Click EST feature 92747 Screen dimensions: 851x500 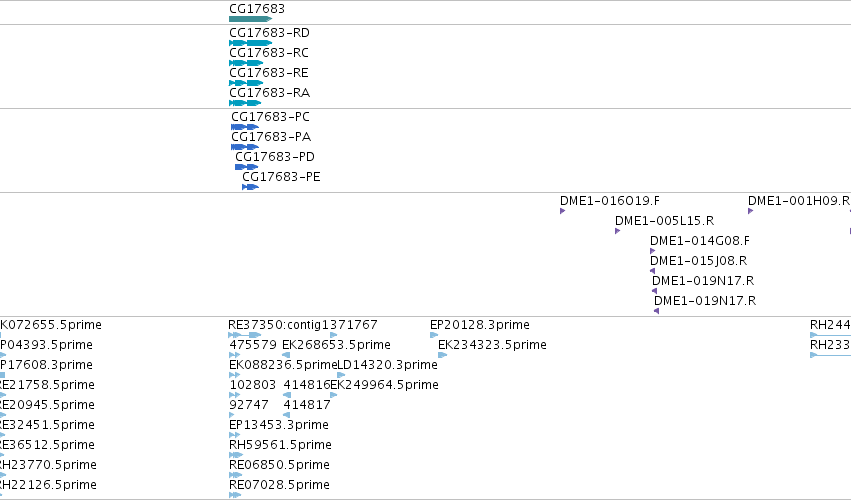232,415
